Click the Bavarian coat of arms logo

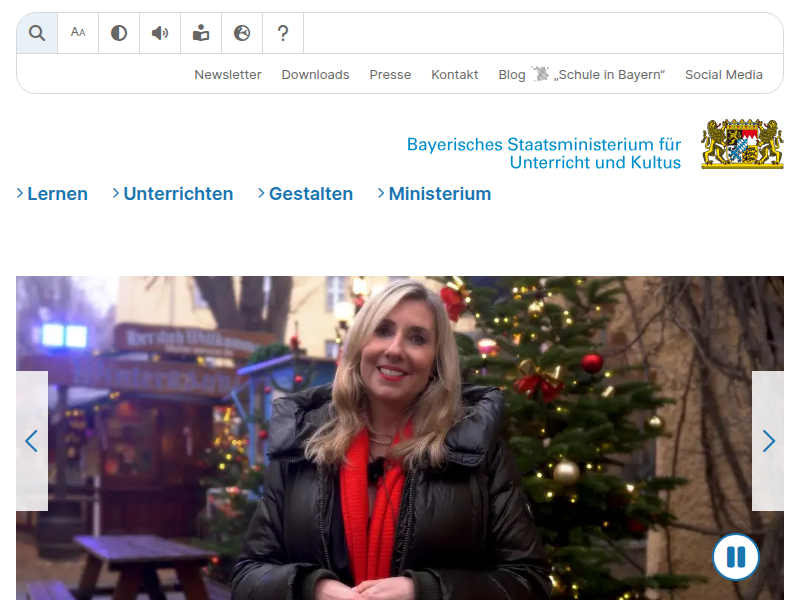pyautogui.click(x=742, y=144)
